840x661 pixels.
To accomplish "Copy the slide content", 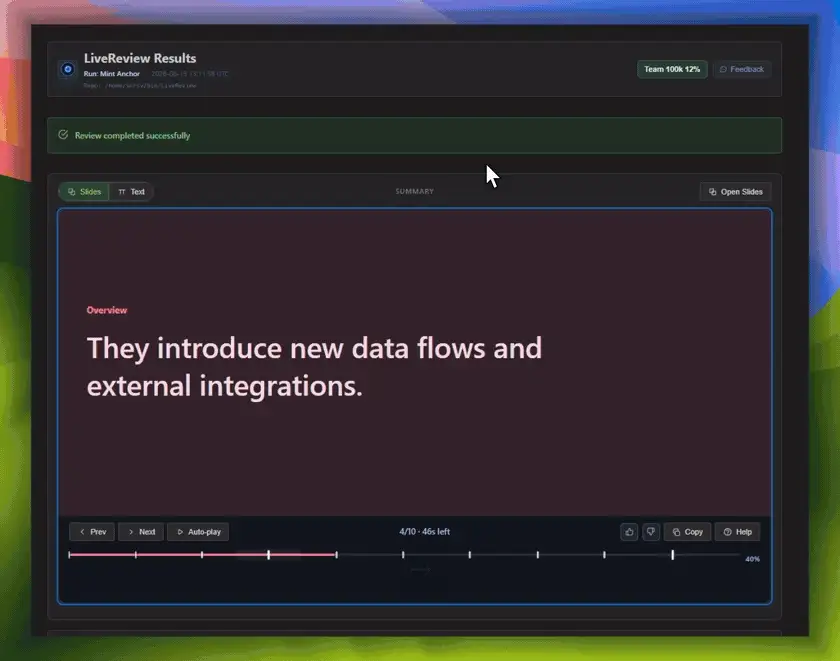I will [687, 532].
